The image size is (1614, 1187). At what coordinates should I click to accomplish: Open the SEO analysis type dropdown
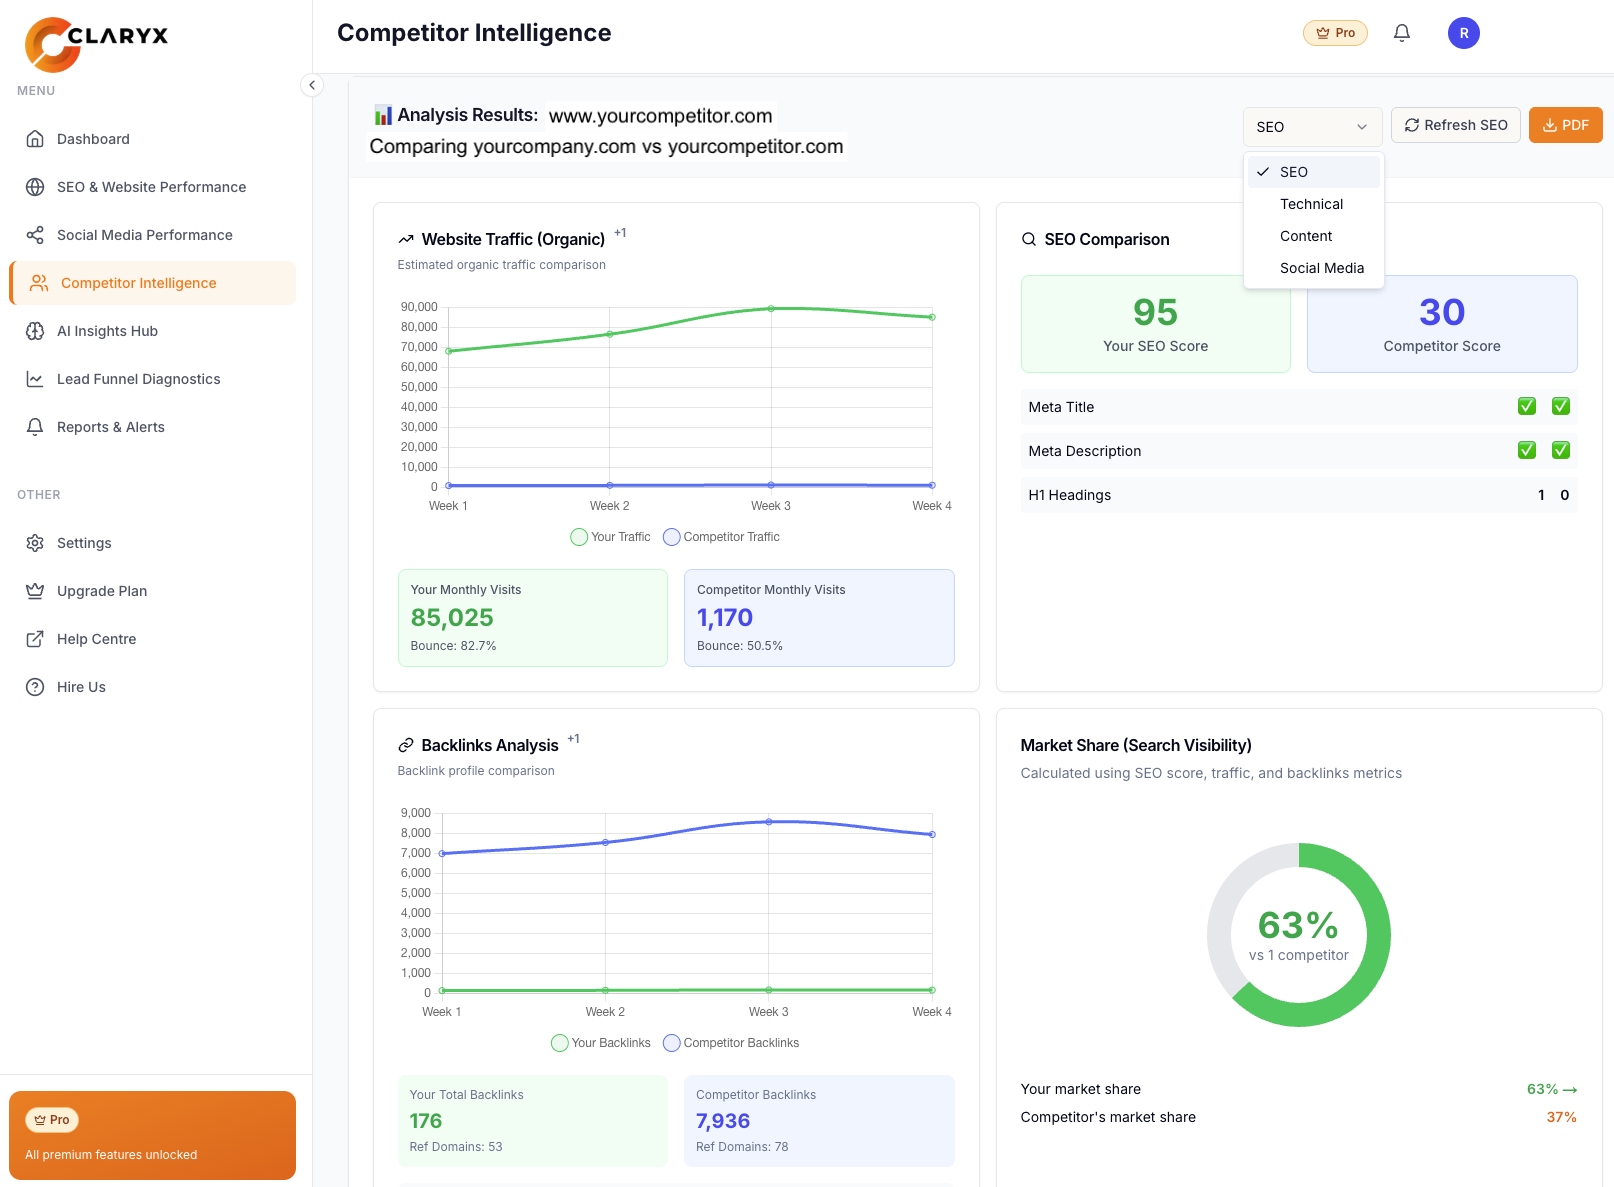tap(1311, 127)
